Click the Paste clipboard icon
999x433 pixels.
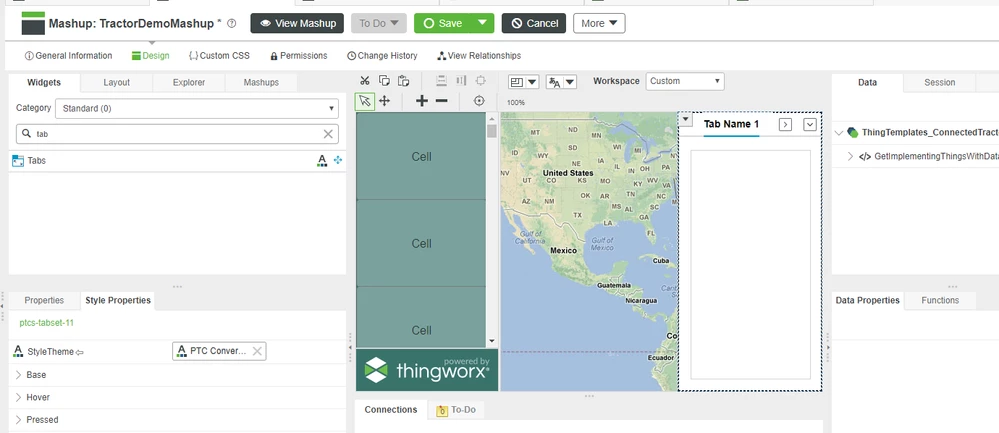click(403, 81)
